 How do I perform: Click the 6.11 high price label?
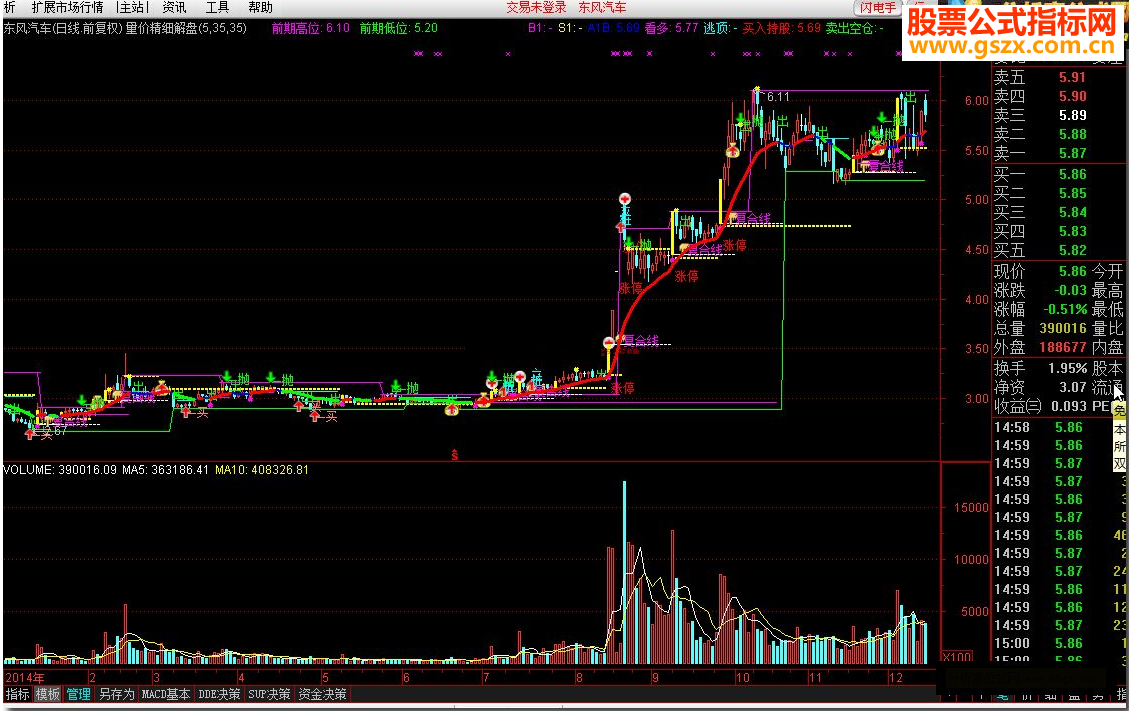pos(778,97)
